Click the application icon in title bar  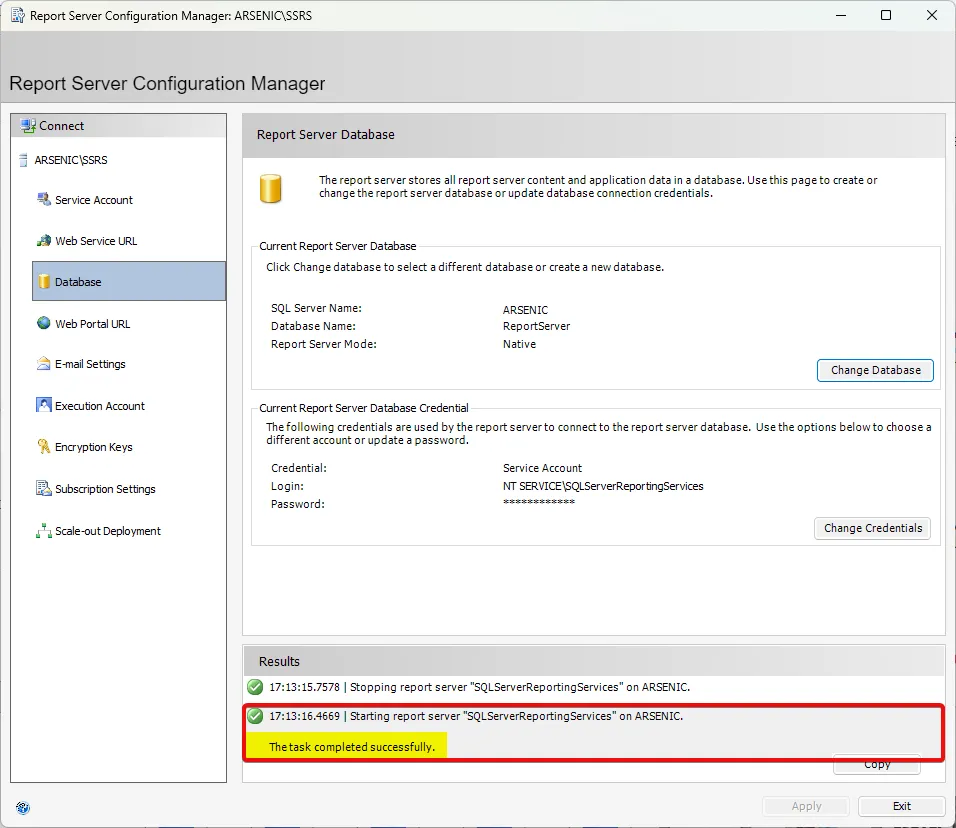(x=18, y=15)
